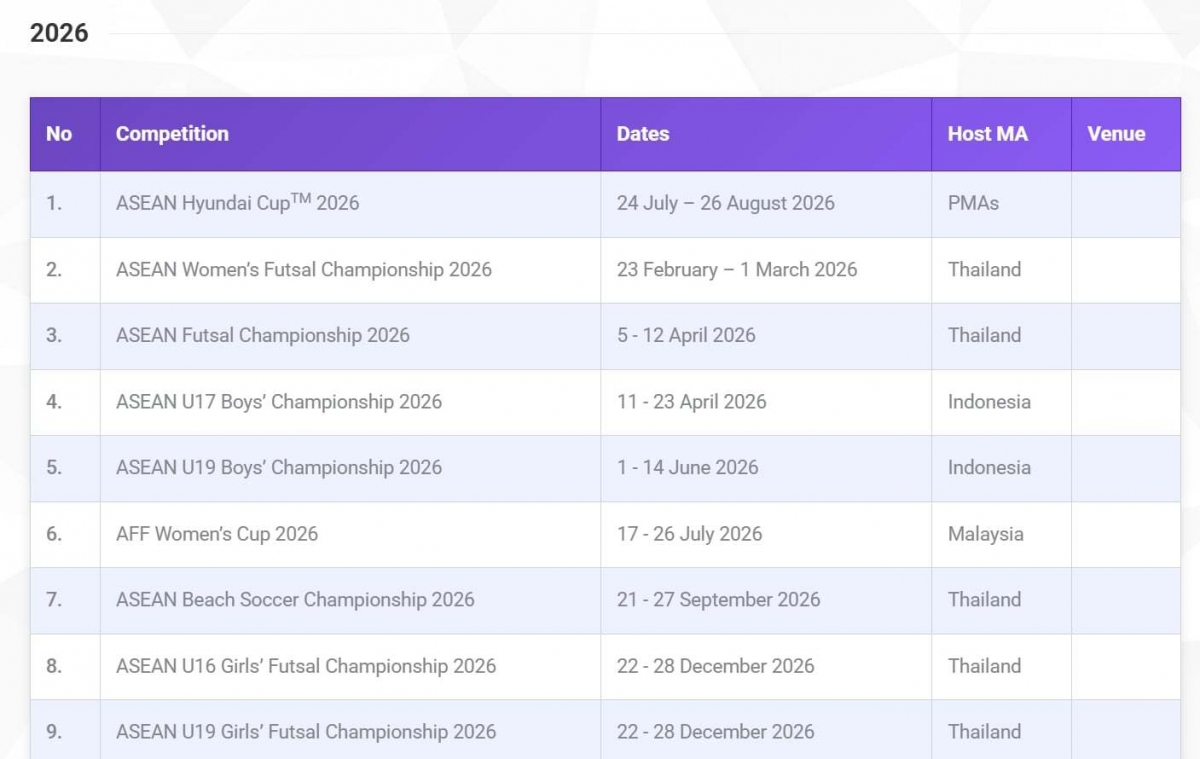Click the Host MA column header
1200x759 pixels.
click(987, 134)
